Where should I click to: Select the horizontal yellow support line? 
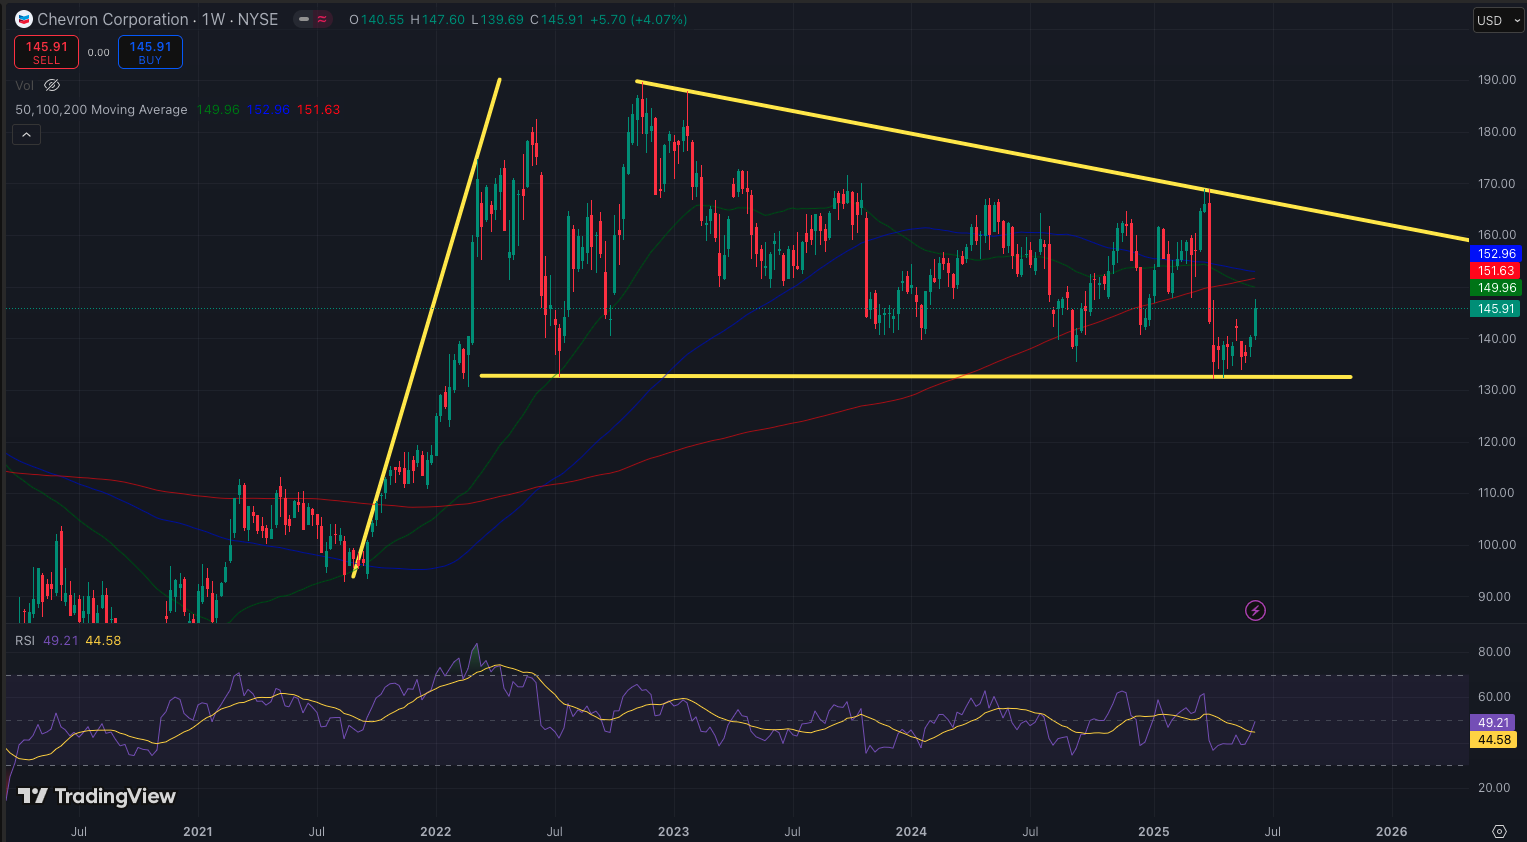900,376
